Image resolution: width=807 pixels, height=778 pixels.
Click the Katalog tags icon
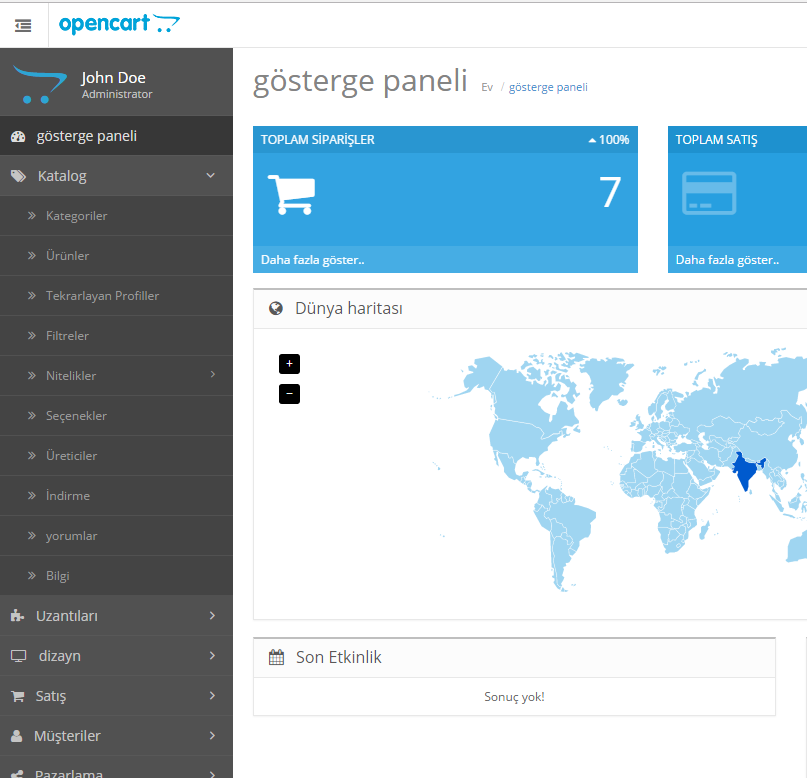pyautogui.click(x=19, y=176)
